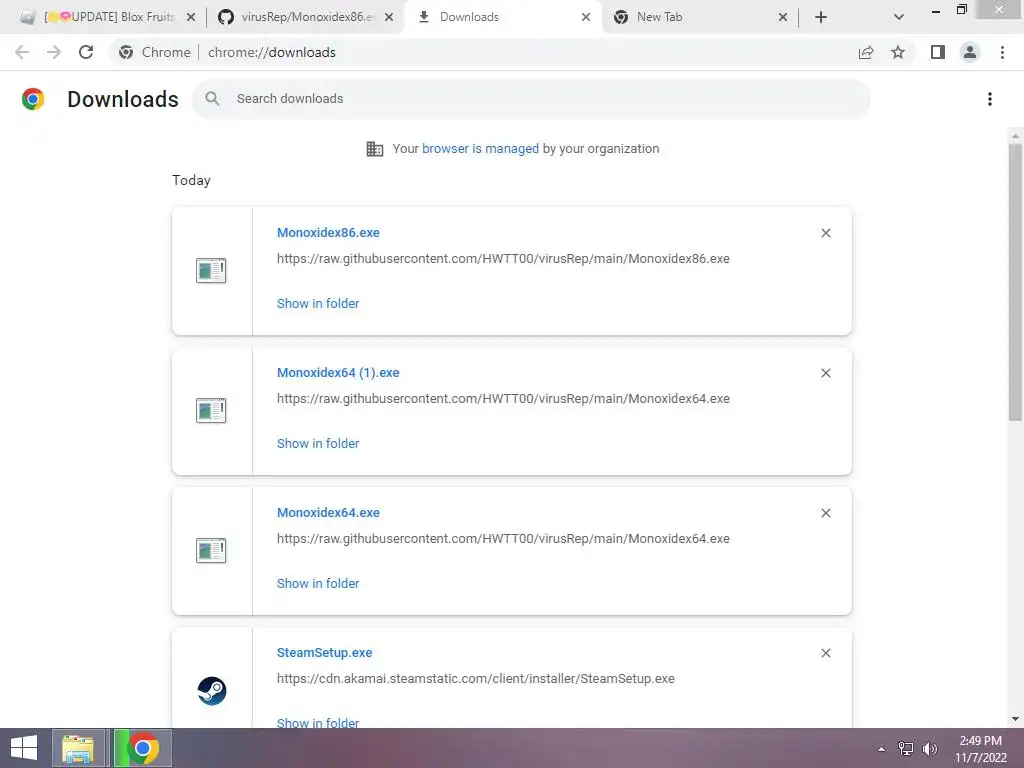Viewport: 1024px width, 768px height.
Task: Show Monoxidex86.exe in folder
Action: tap(318, 303)
